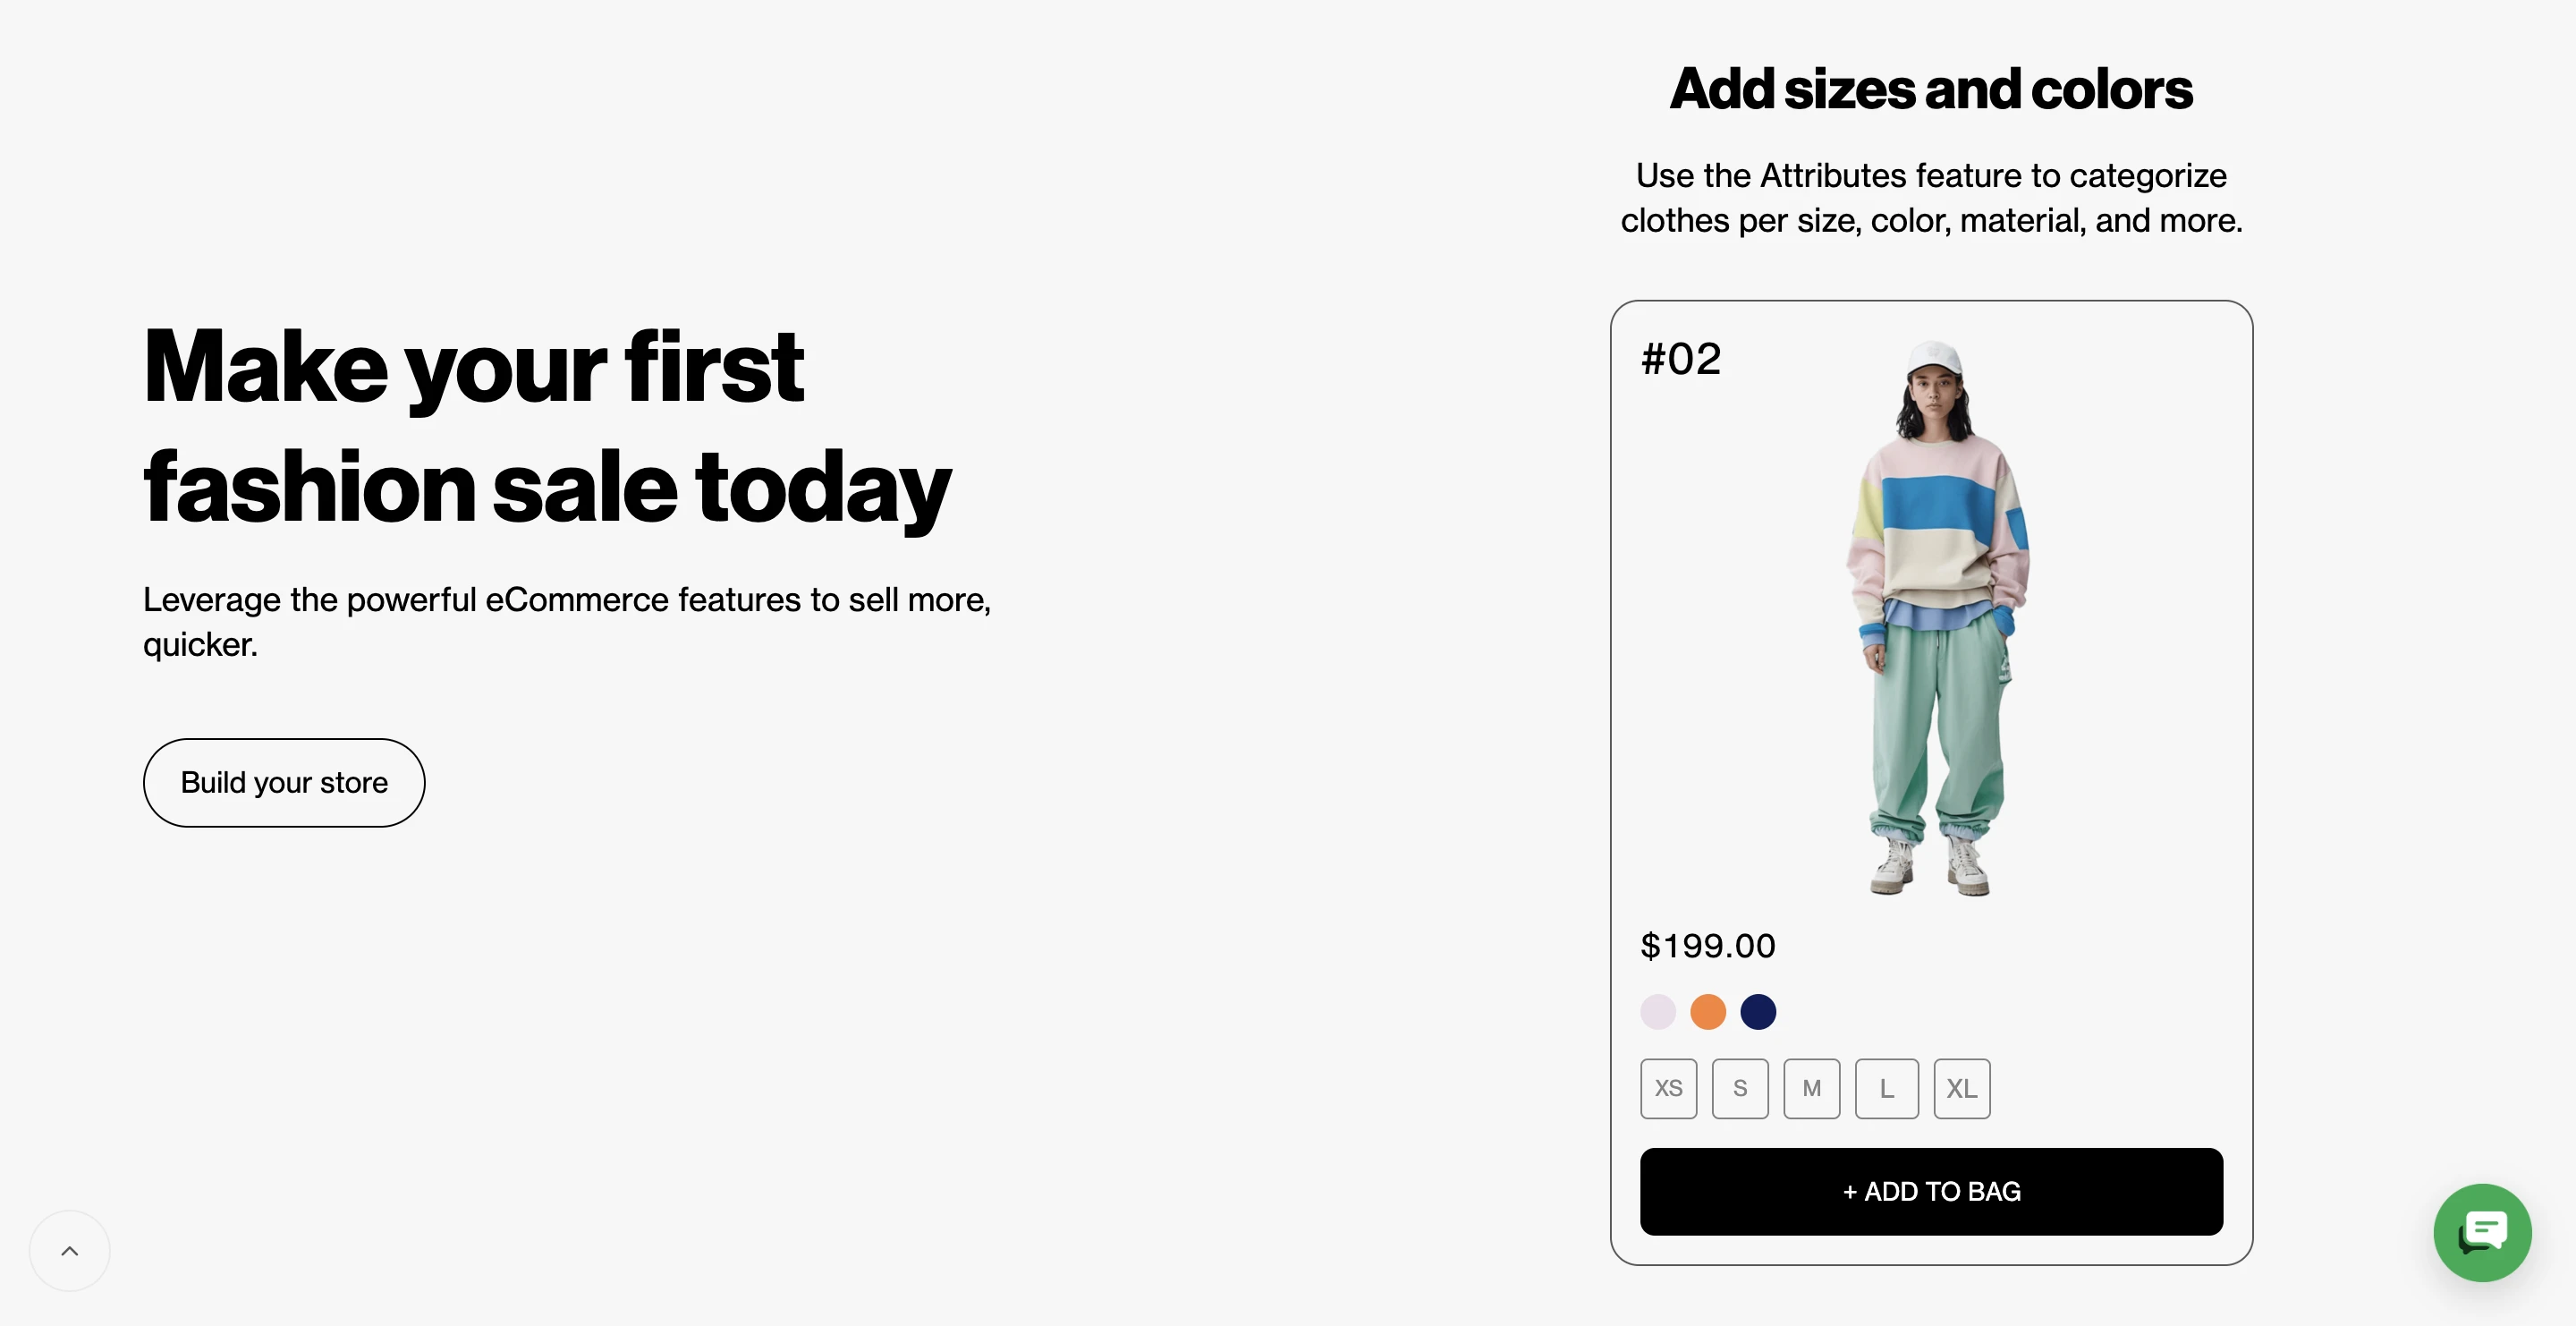Click the Use the Attributes feature description
The height and width of the screenshot is (1326, 2576).
[x=1931, y=197]
